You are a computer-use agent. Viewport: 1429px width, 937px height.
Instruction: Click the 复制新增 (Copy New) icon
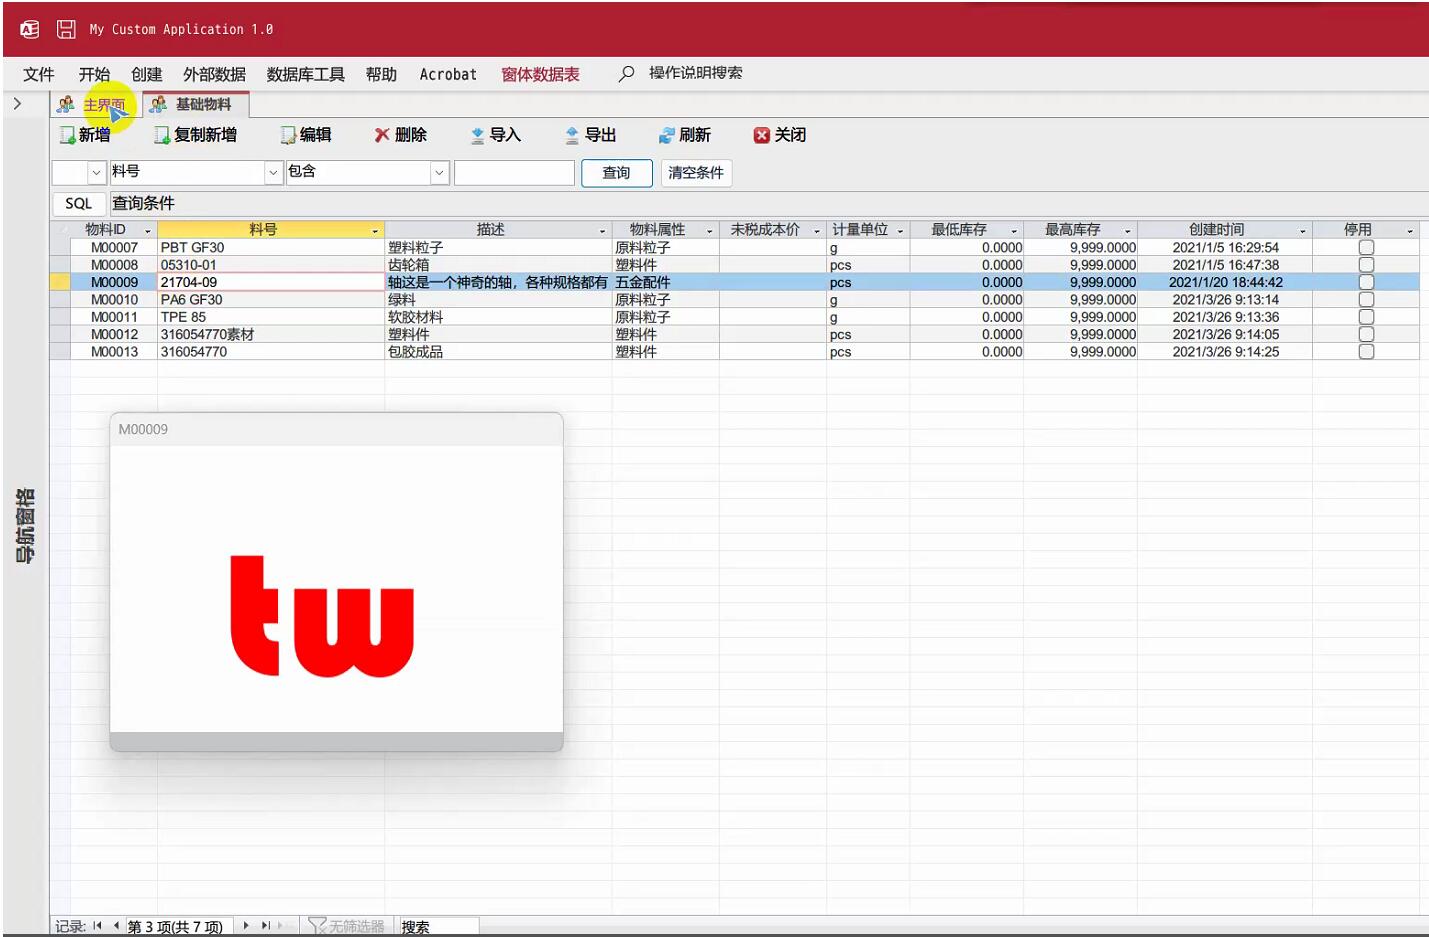tap(162, 135)
